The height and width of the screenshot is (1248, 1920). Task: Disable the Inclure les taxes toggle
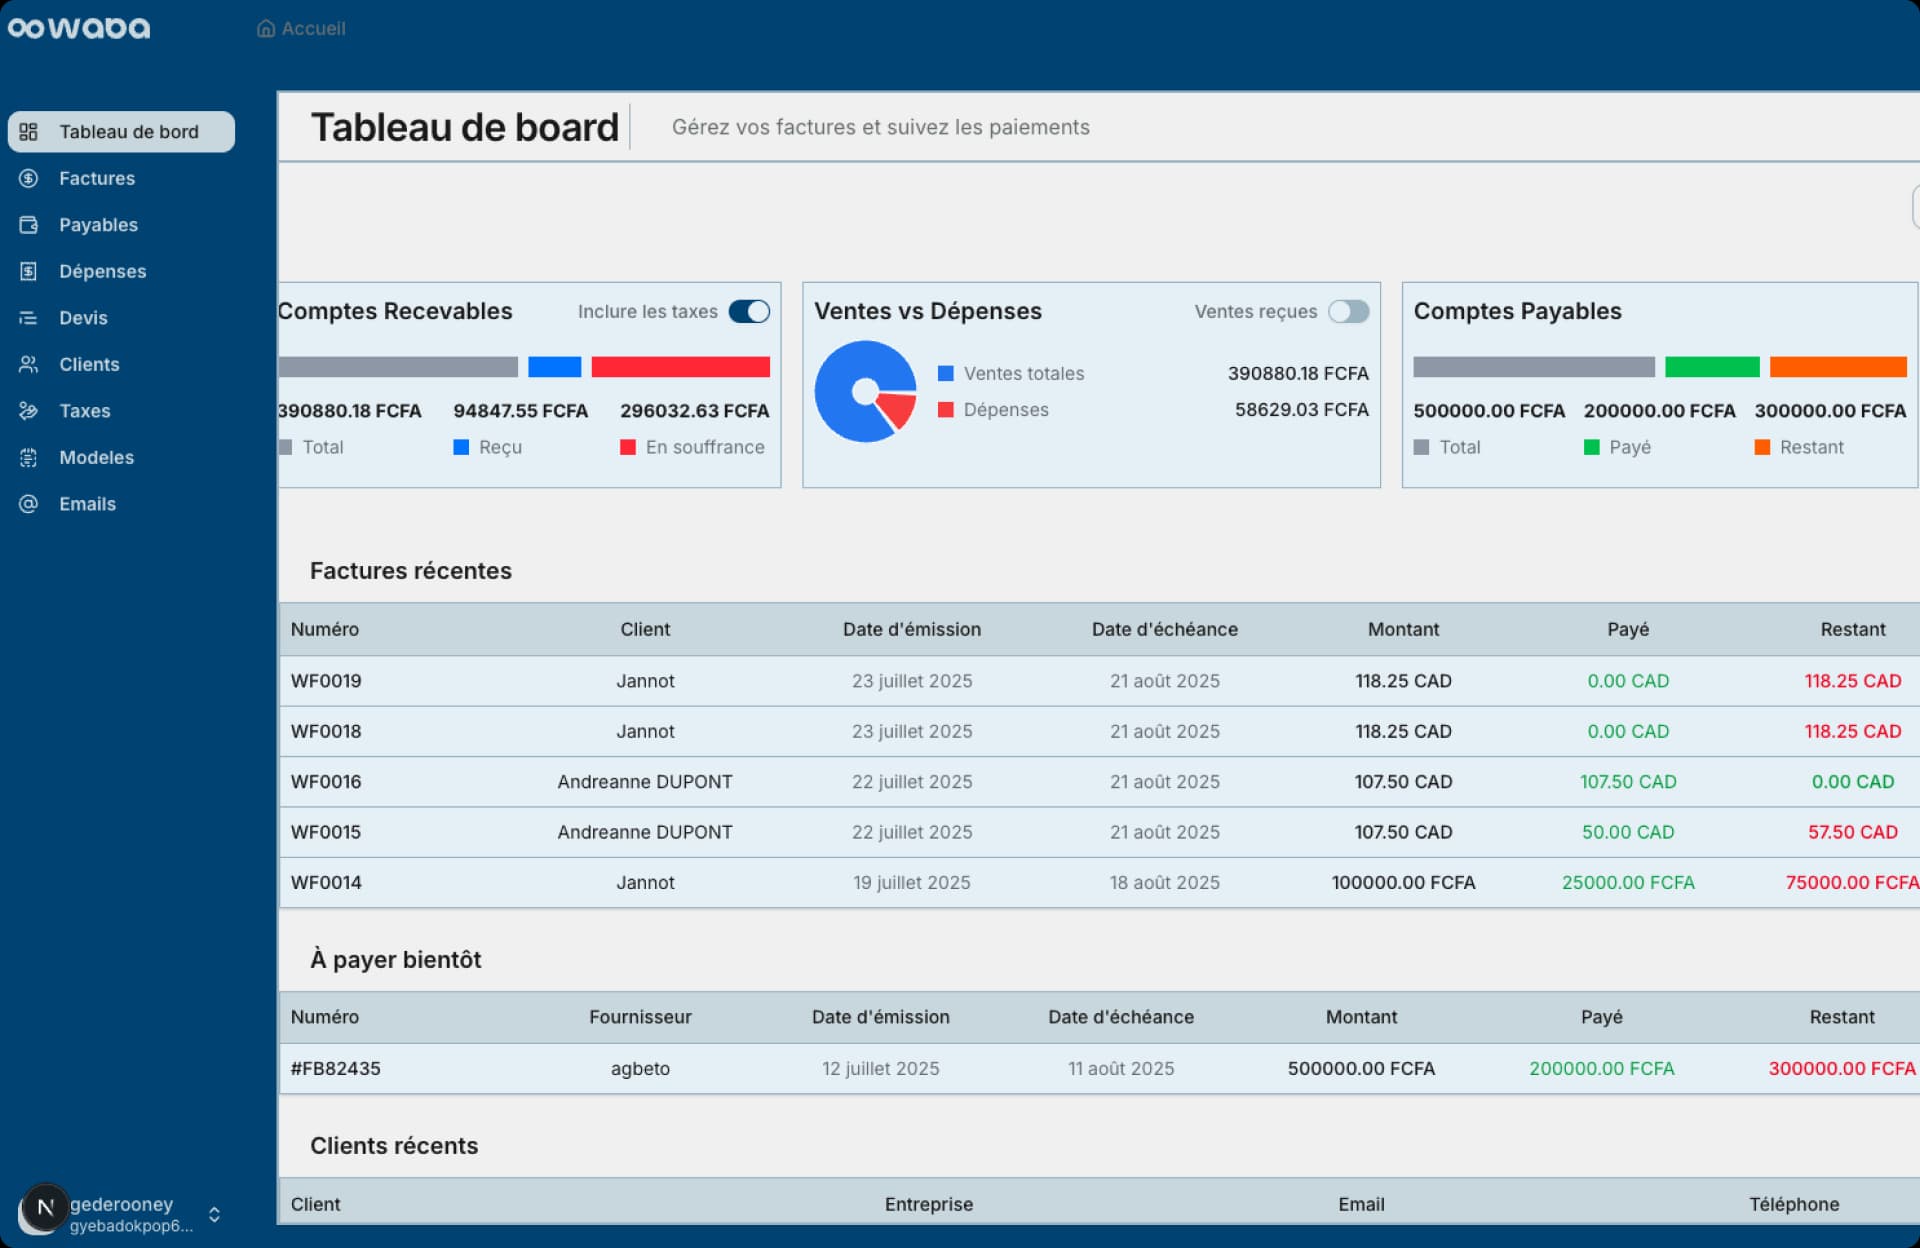tap(748, 311)
